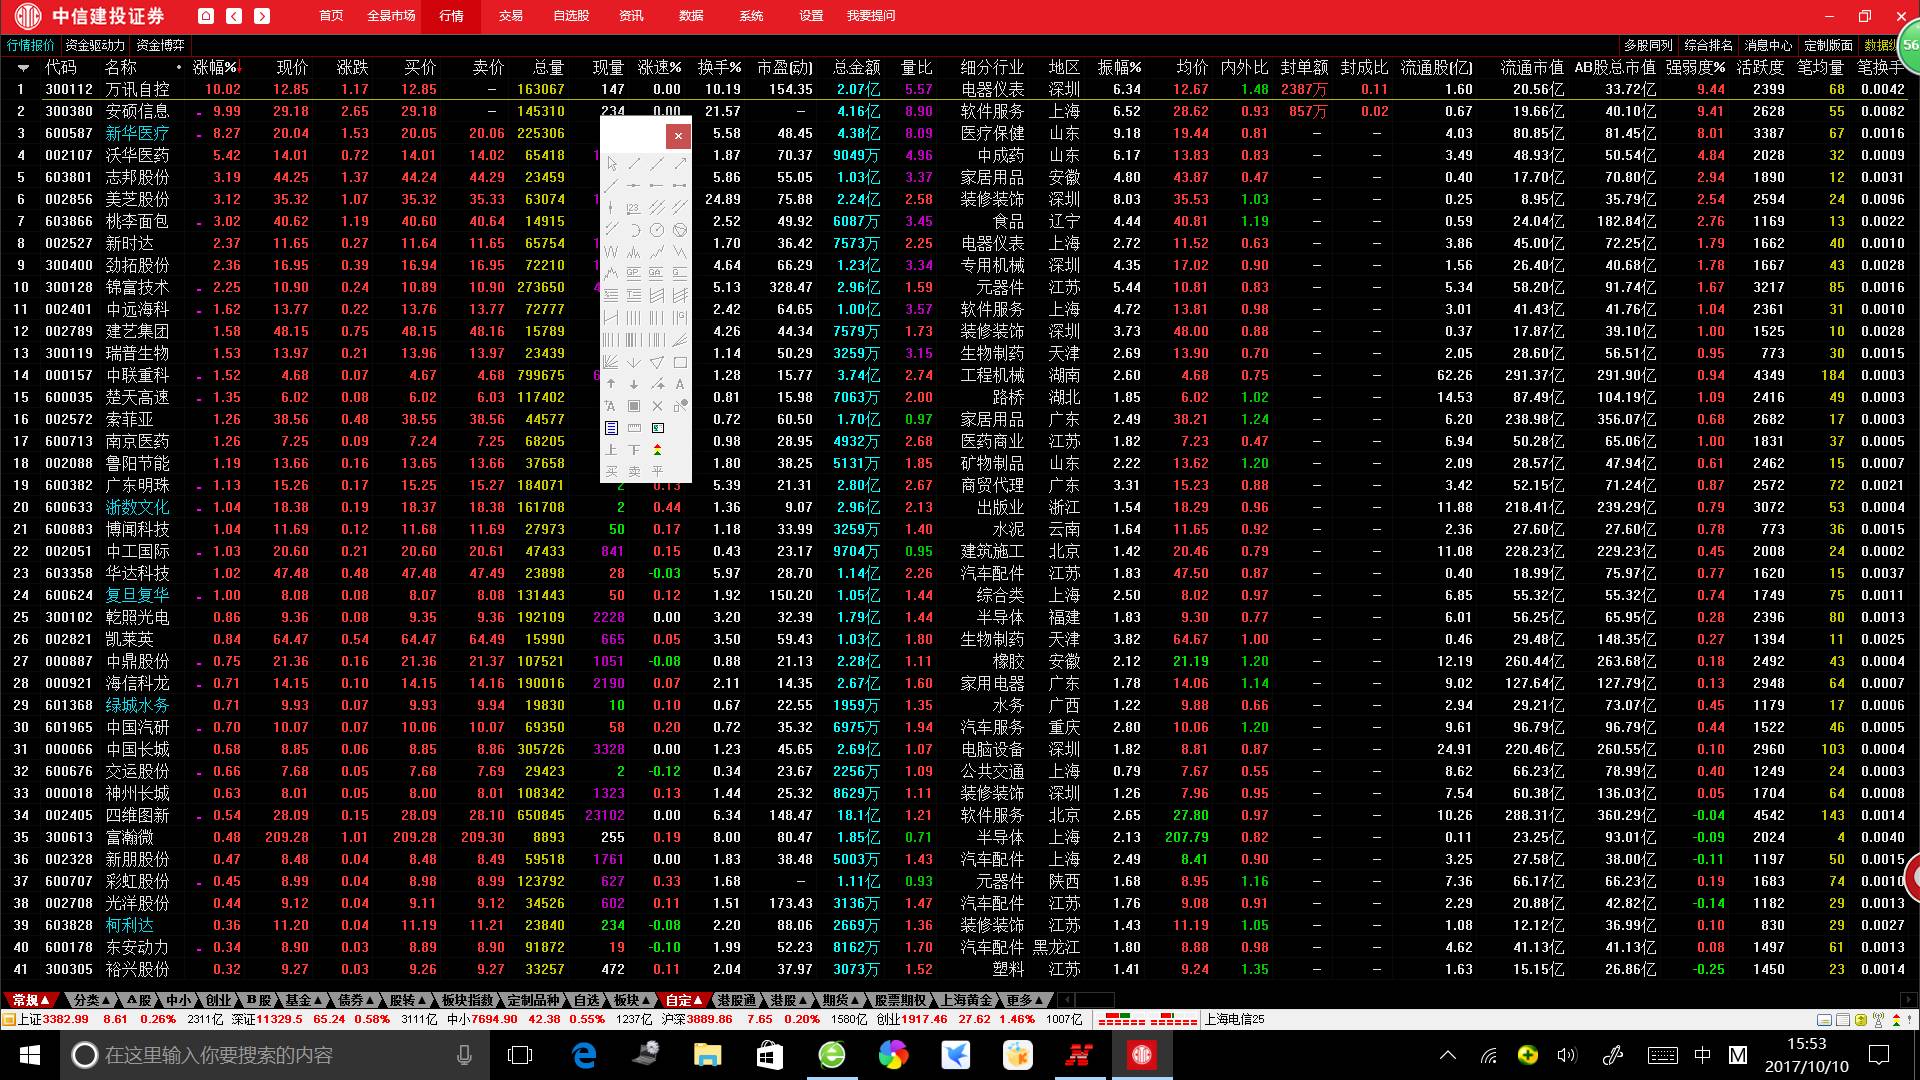Click the home icon in title bar
Viewport: 1920px width, 1080px height.
click(x=205, y=16)
